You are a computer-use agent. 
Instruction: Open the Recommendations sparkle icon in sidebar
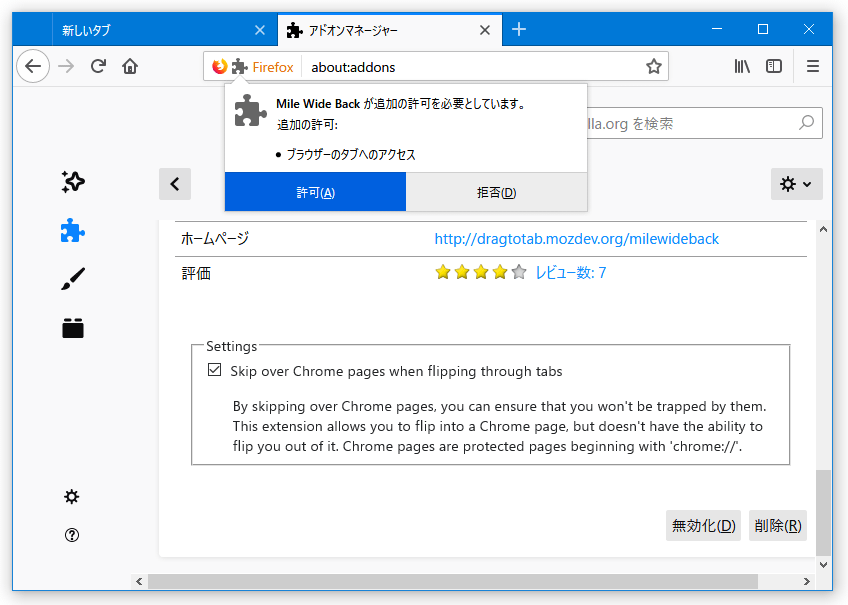pyautogui.click(x=73, y=182)
